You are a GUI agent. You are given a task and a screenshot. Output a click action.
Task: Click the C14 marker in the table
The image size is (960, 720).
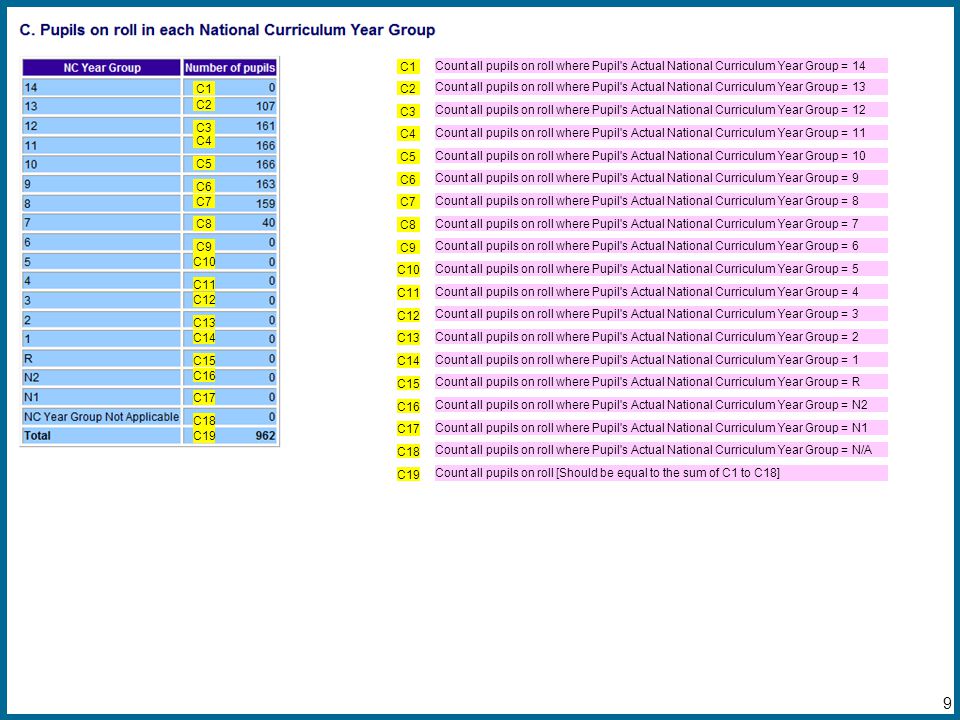click(x=204, y=338)
